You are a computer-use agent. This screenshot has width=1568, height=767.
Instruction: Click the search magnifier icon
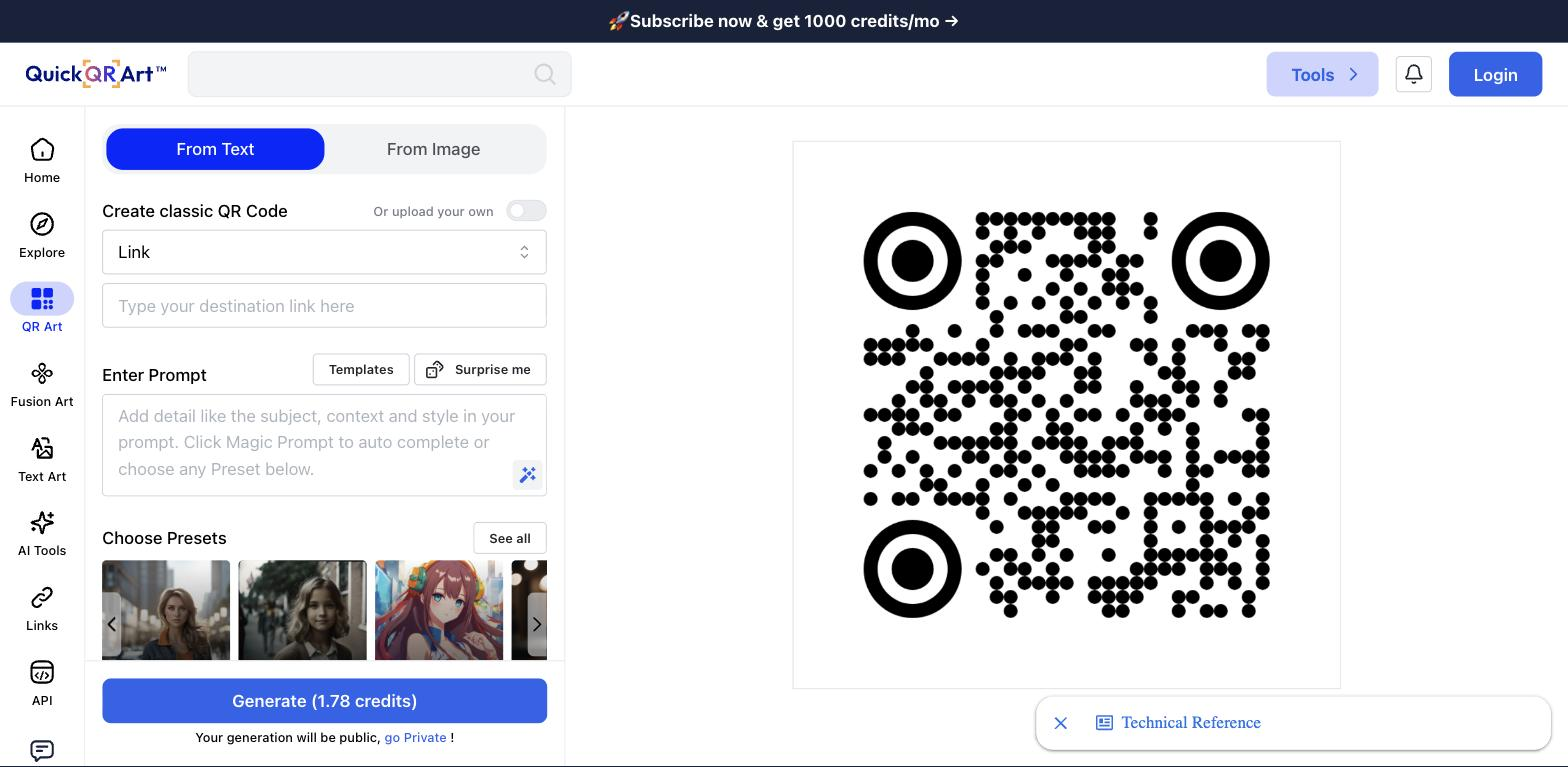pyautogui.click(x=545, y=75)
